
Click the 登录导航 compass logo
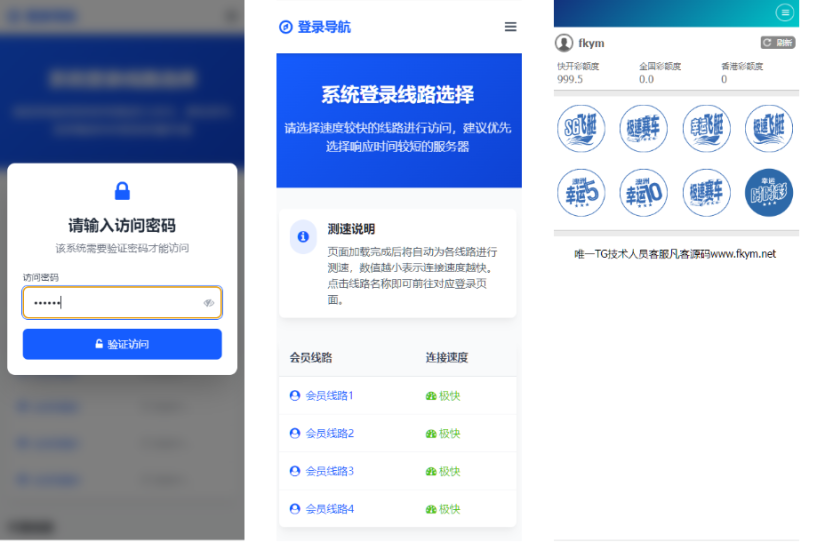(x=285, y=27)
